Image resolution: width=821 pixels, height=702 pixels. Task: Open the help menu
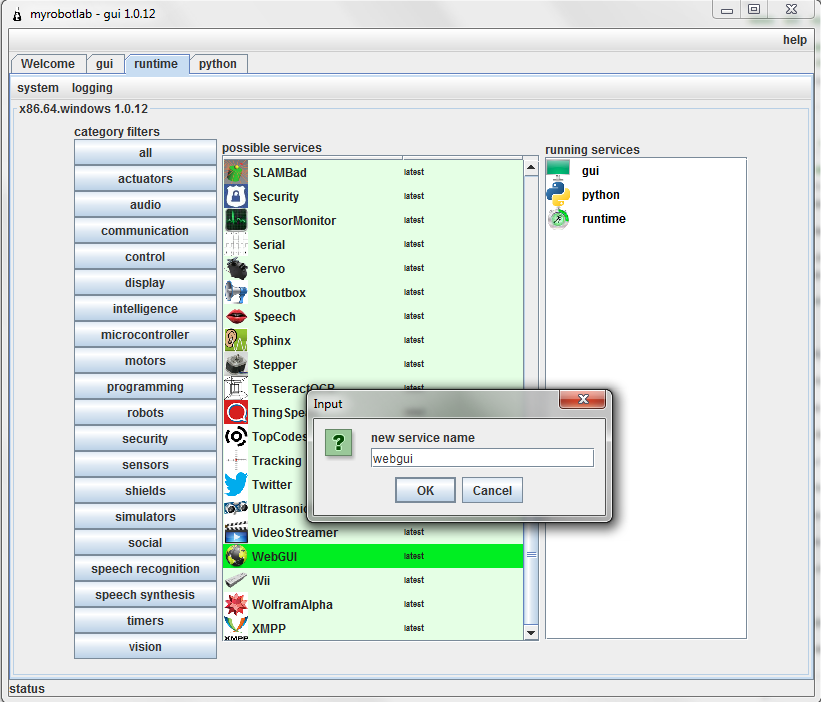(x=795, y=40)
